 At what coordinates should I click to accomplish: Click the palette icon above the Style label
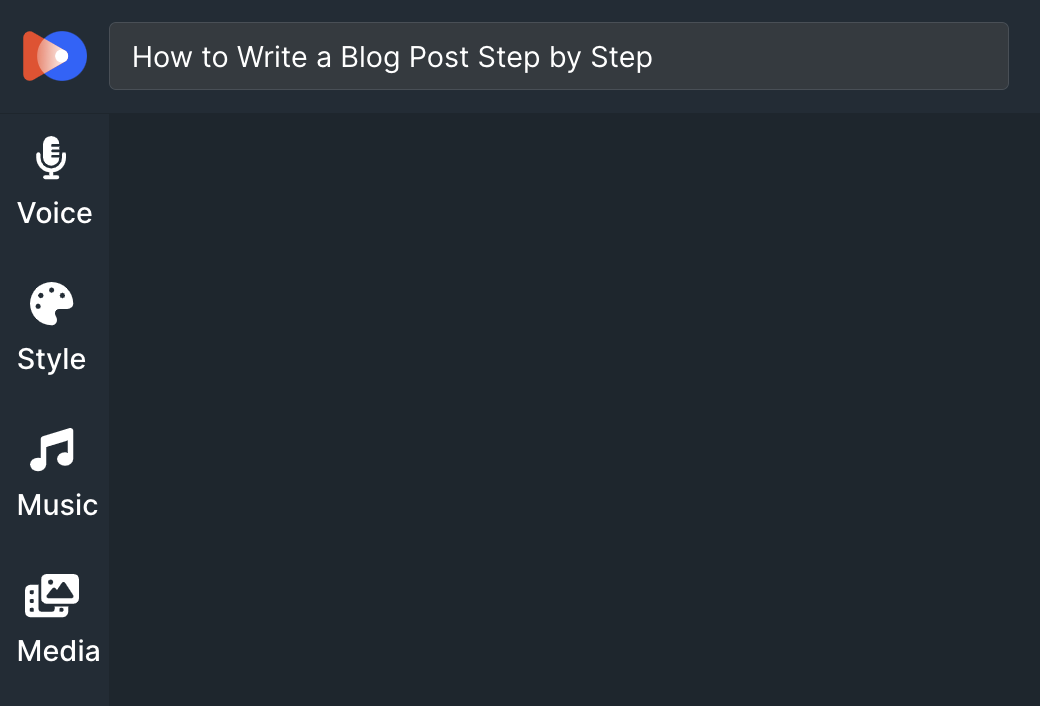click(50, 304)
